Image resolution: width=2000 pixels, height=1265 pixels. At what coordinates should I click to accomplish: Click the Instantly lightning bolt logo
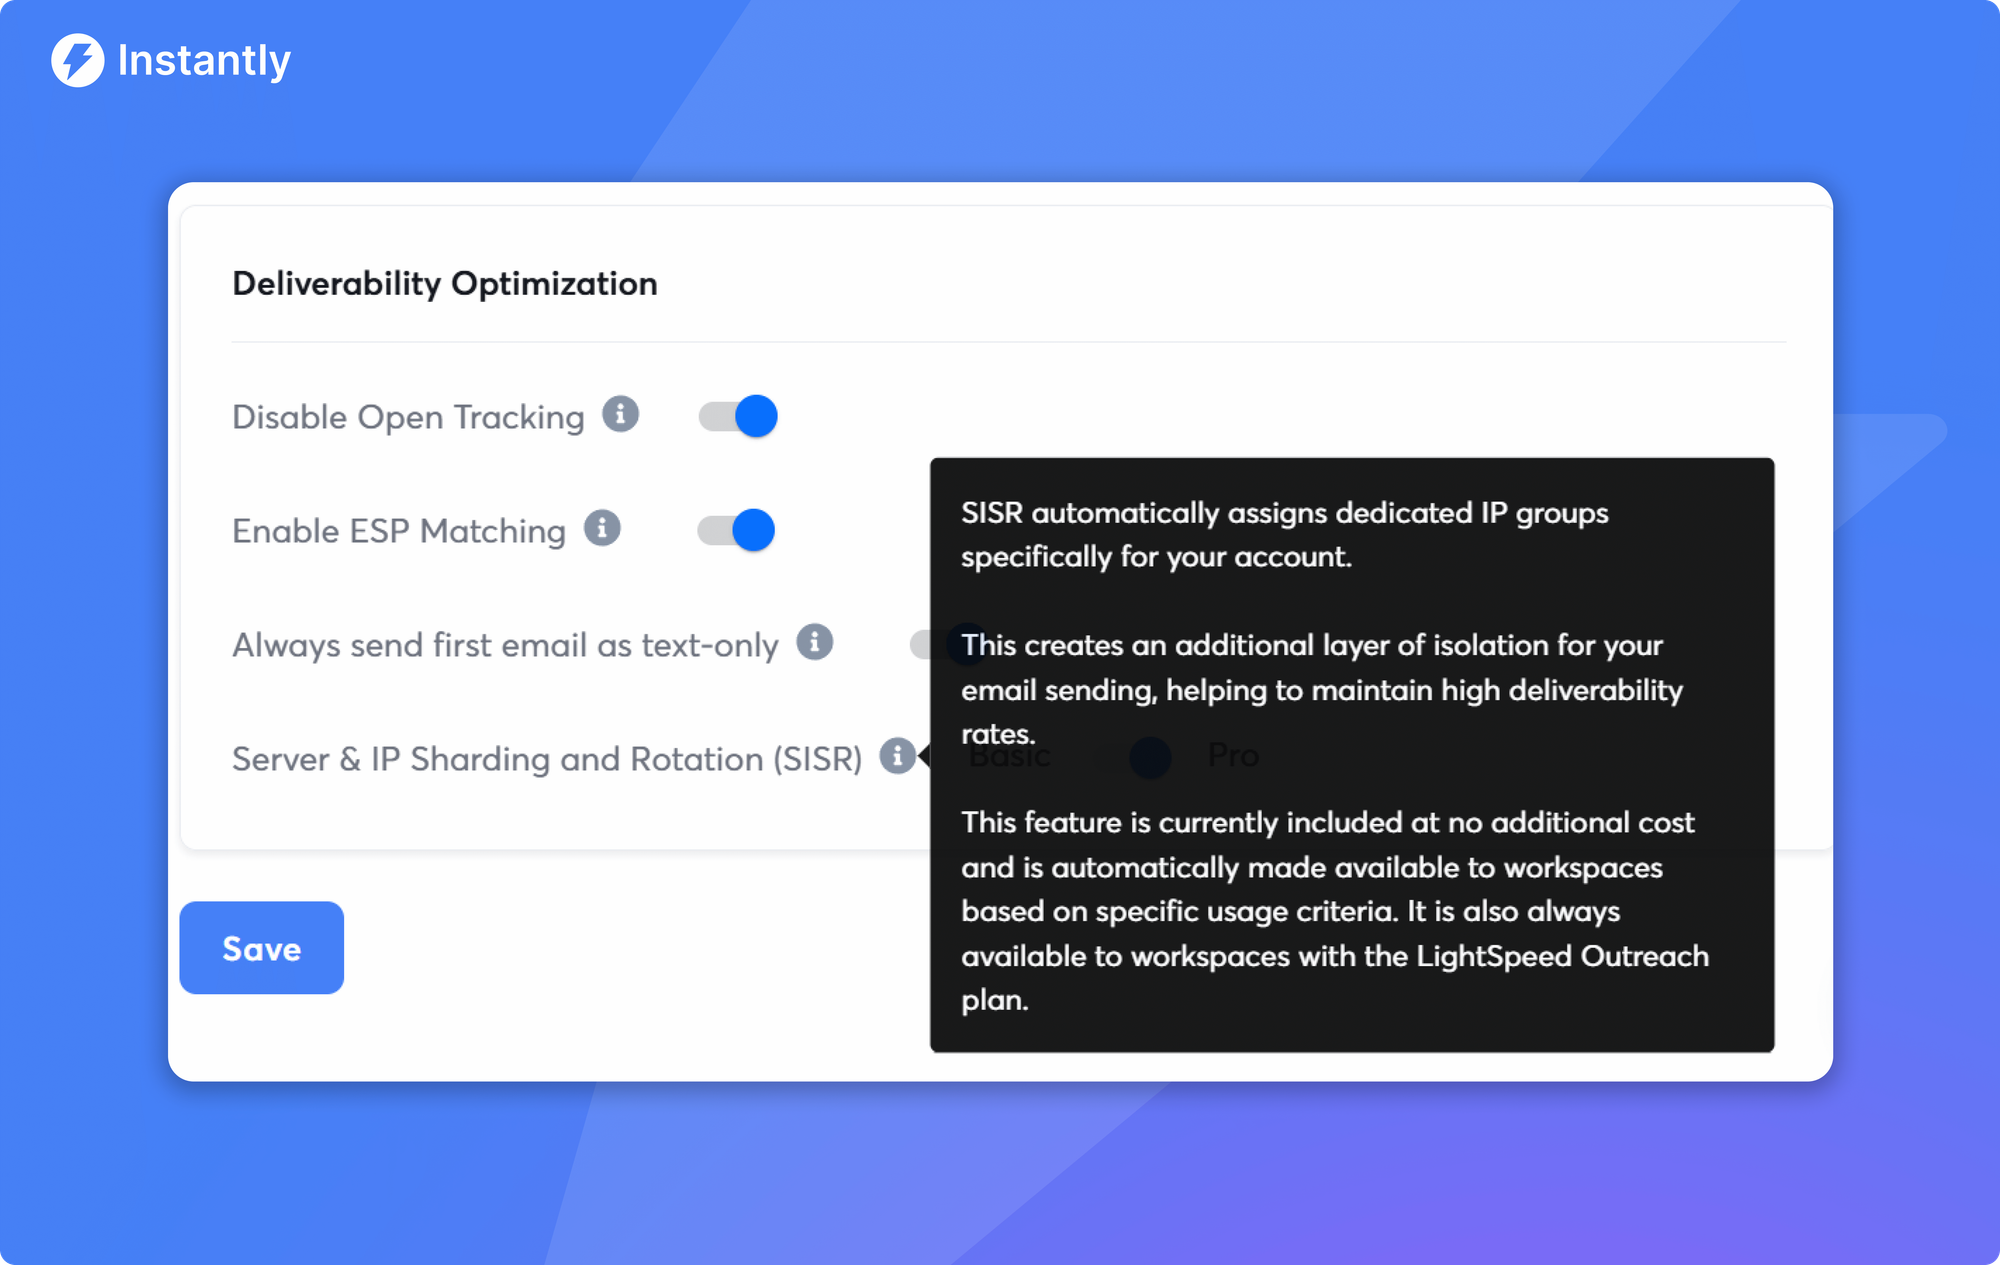tap(77, 60)
